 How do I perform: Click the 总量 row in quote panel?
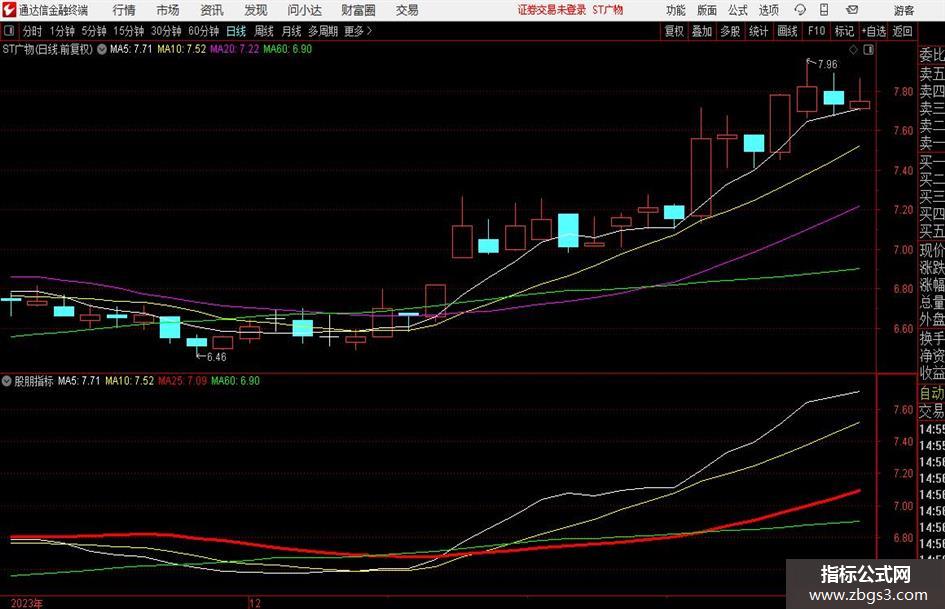pyautogui.click(x=932, y=303)
